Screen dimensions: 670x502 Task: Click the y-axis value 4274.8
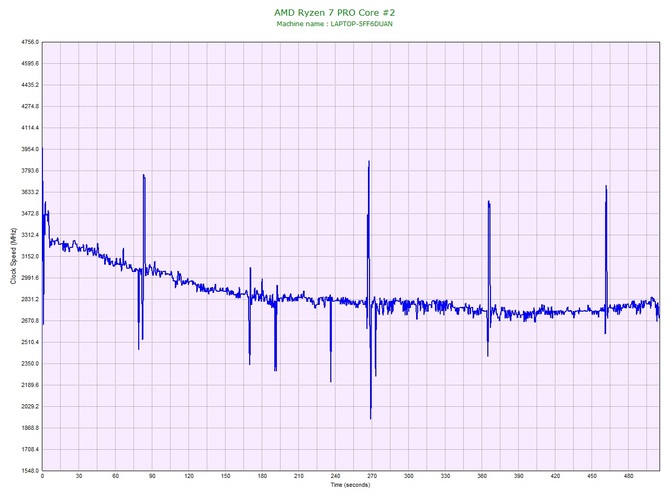pos(30,106)
